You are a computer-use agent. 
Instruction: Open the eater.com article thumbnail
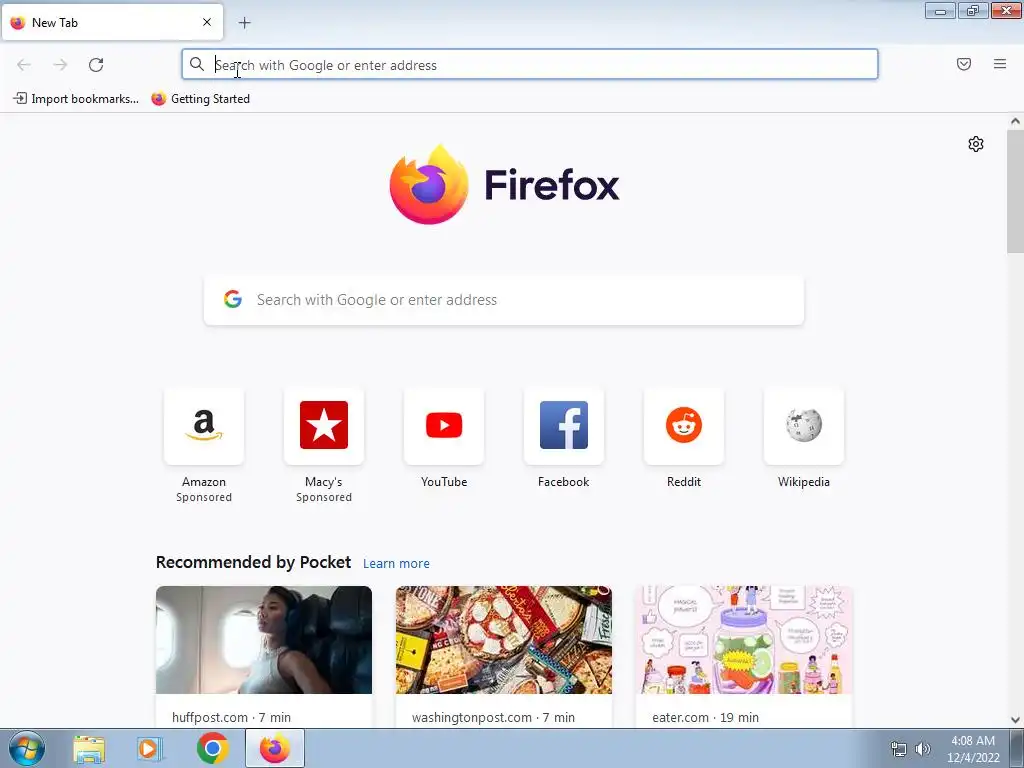[x=744, y=640]
